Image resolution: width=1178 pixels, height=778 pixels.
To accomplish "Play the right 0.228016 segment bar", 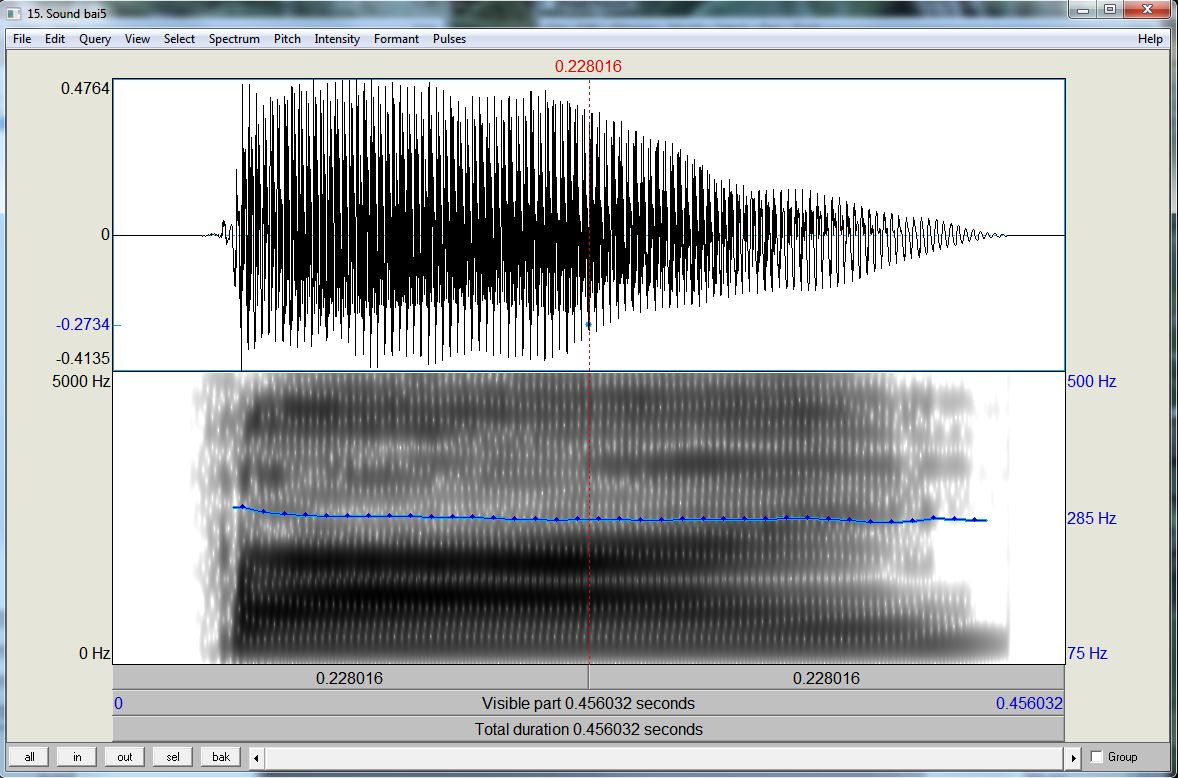I will [826, 678].
